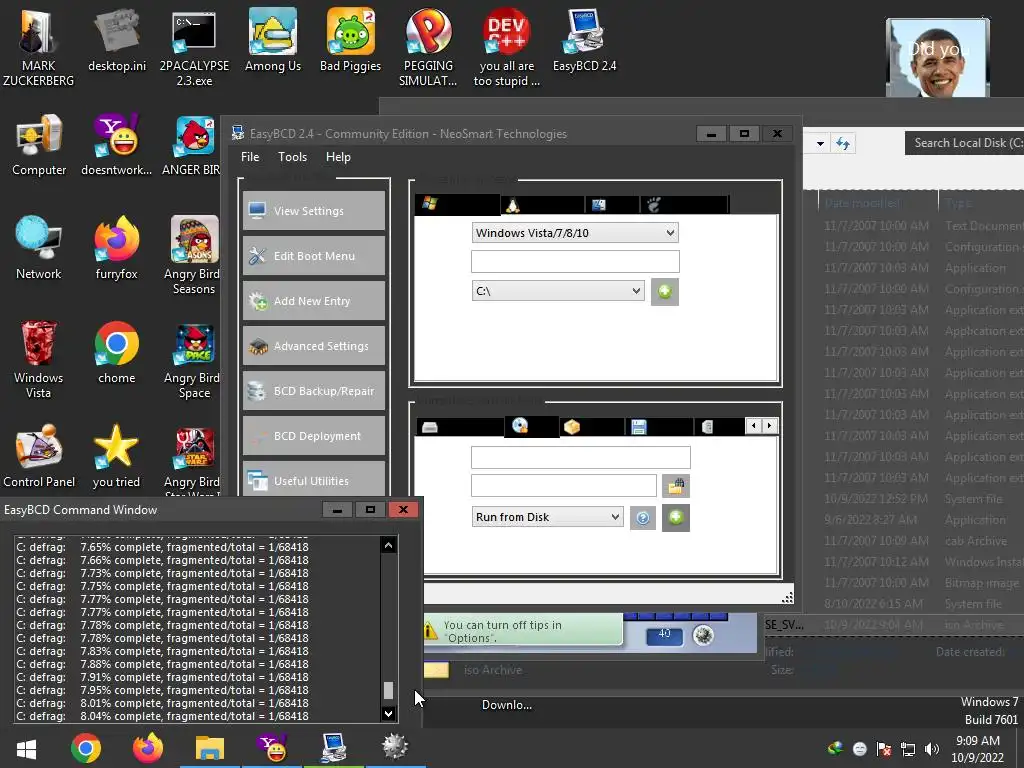Screen dimensions: 1024x768
Task: Select doesntwork... Yahoo desktop shortcut
Action: pos(117,144)
